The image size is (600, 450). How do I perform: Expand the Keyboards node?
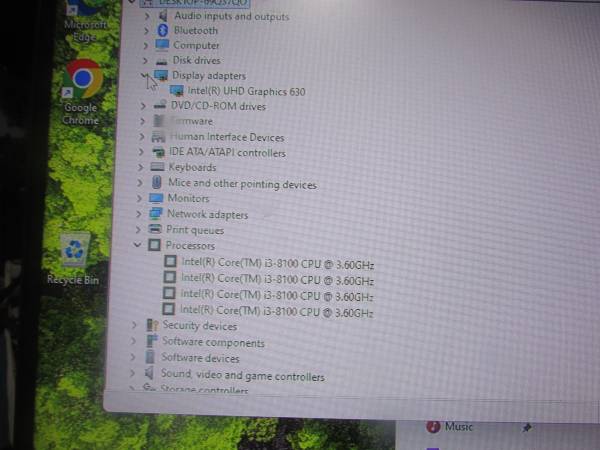coord(140,167)
